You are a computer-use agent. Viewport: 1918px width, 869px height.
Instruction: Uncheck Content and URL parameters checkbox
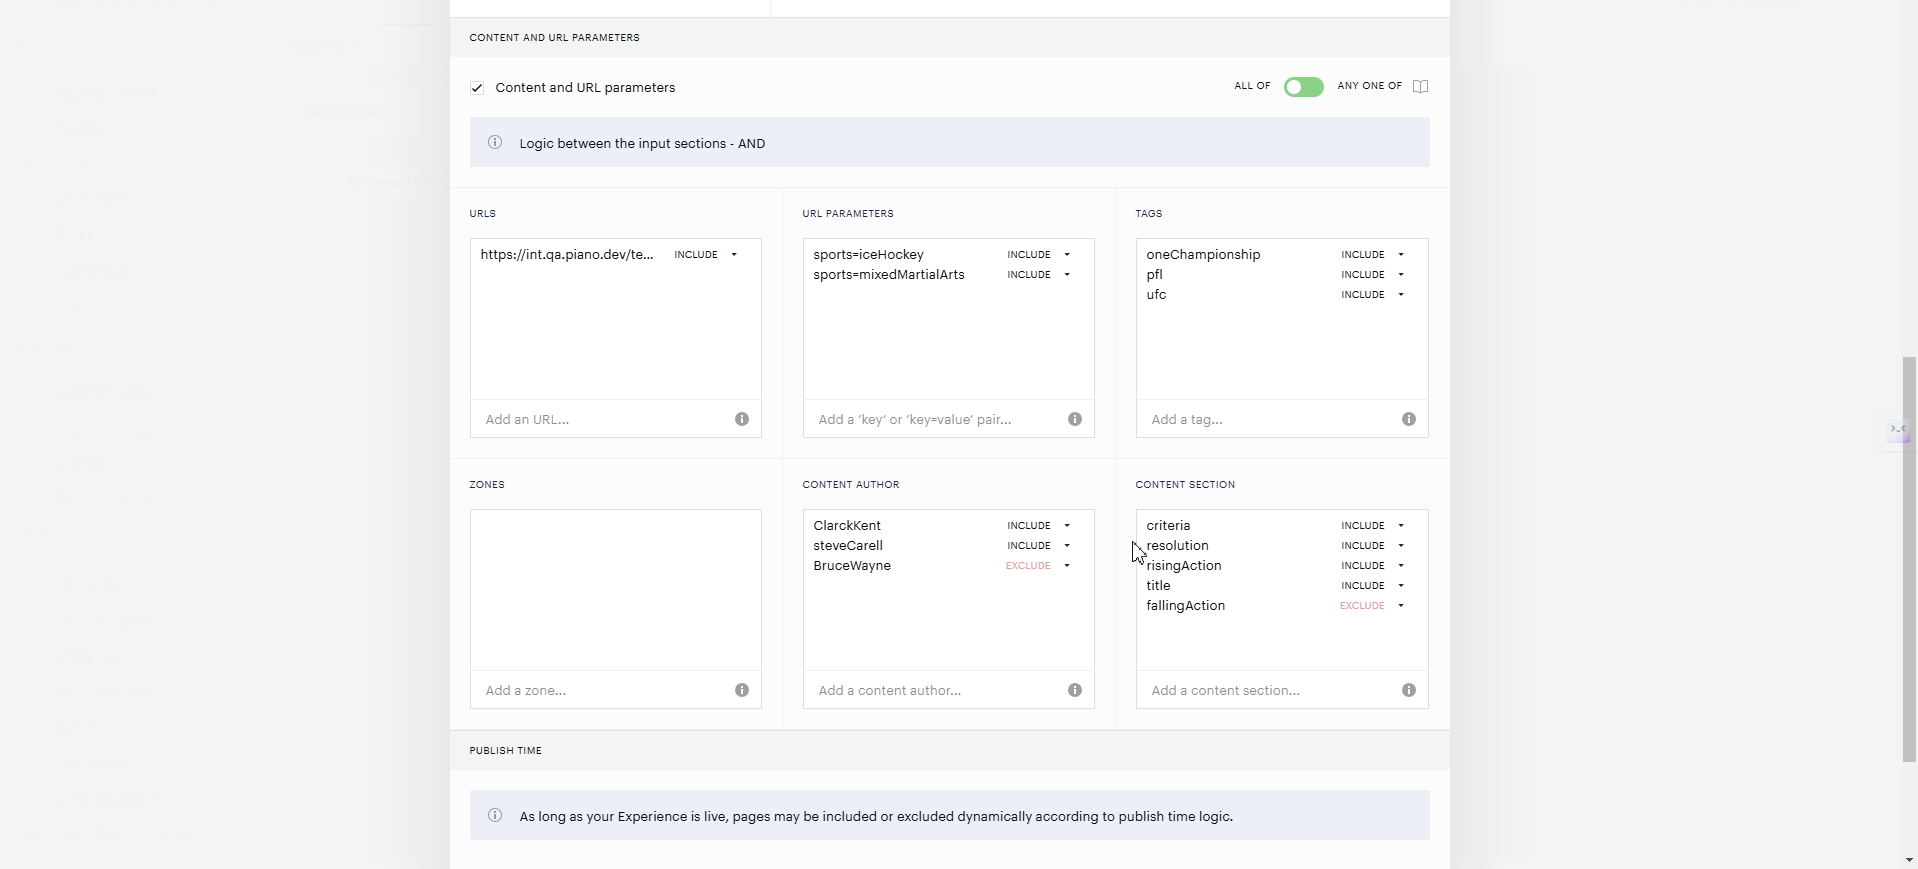point(477,88)
